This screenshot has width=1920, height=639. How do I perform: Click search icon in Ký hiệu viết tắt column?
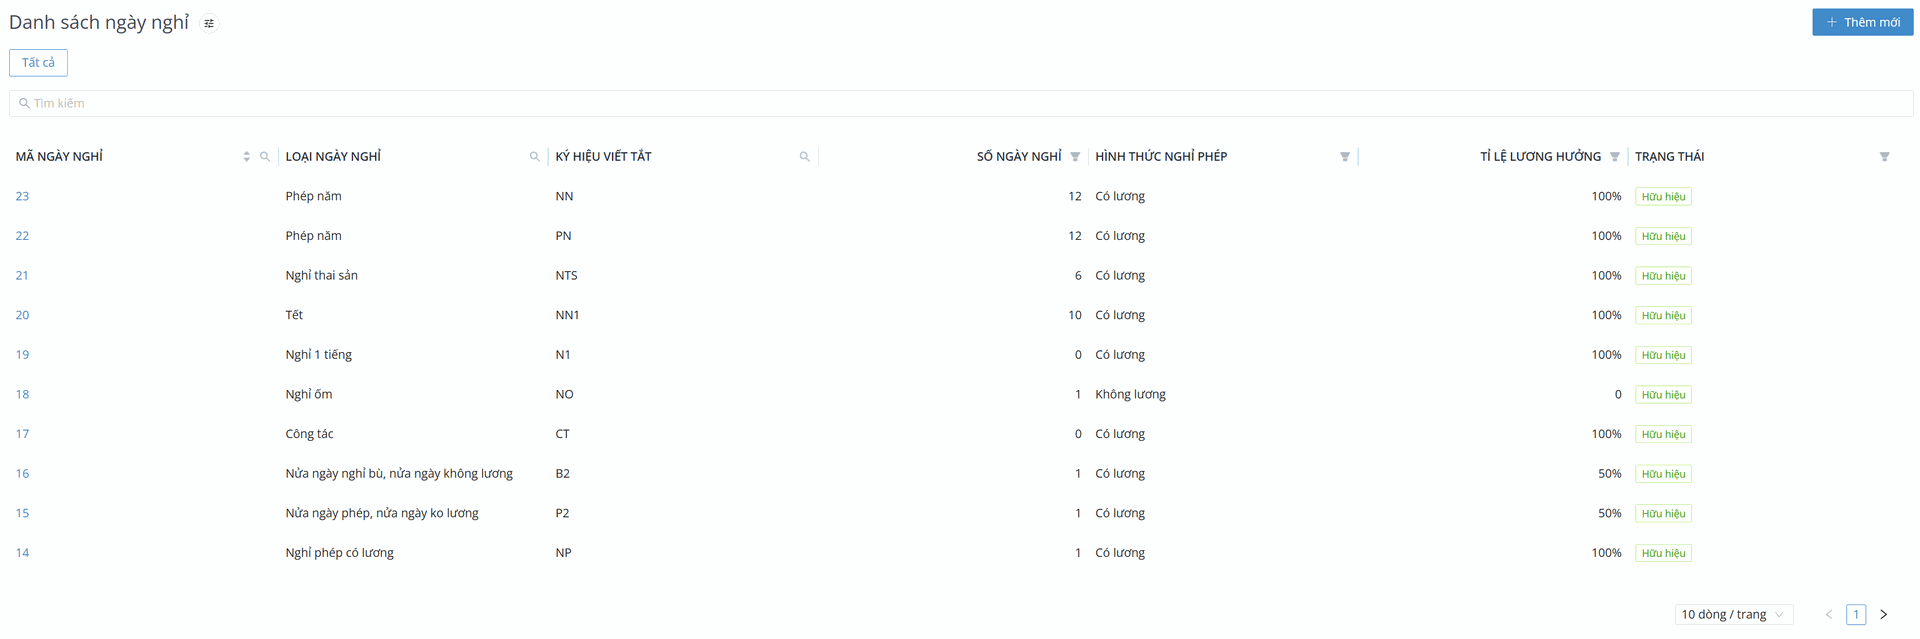[805, 157]
